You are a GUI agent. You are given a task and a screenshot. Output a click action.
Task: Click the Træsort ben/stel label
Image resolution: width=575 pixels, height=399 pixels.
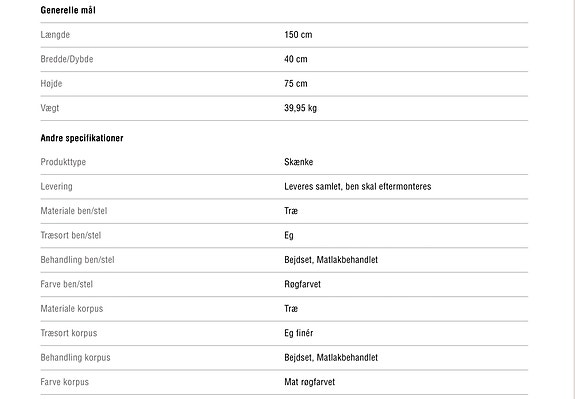[71, 235]
